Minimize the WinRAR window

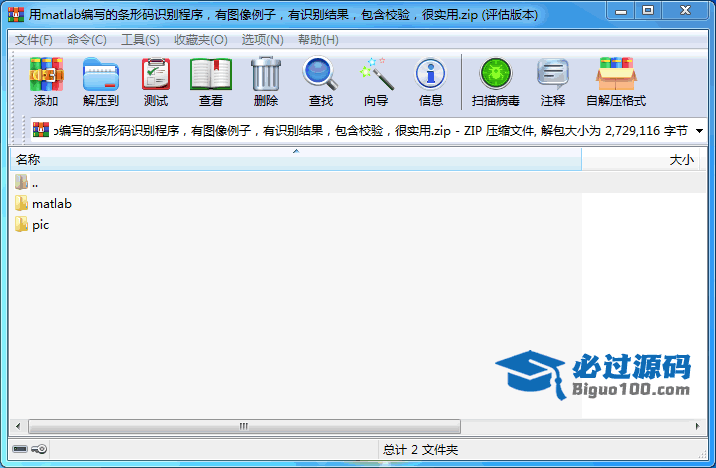click(621, 11)
